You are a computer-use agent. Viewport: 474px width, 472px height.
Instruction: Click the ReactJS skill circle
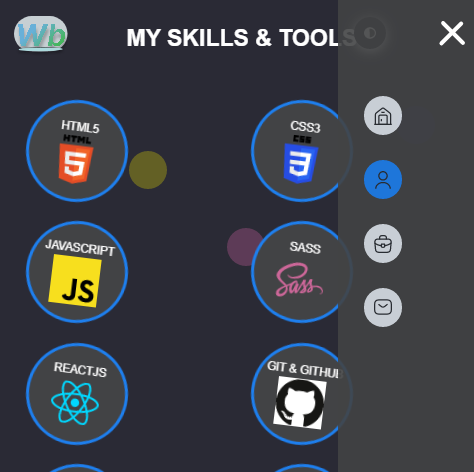77,394
